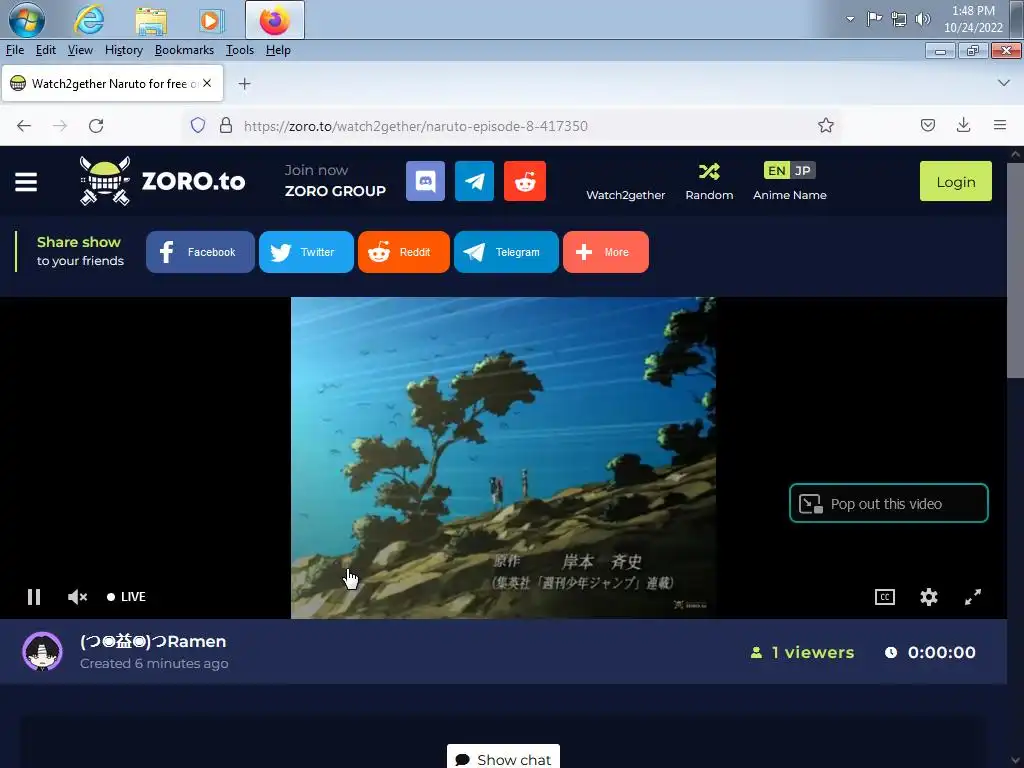Open the Edit menu

click(45, 50)
